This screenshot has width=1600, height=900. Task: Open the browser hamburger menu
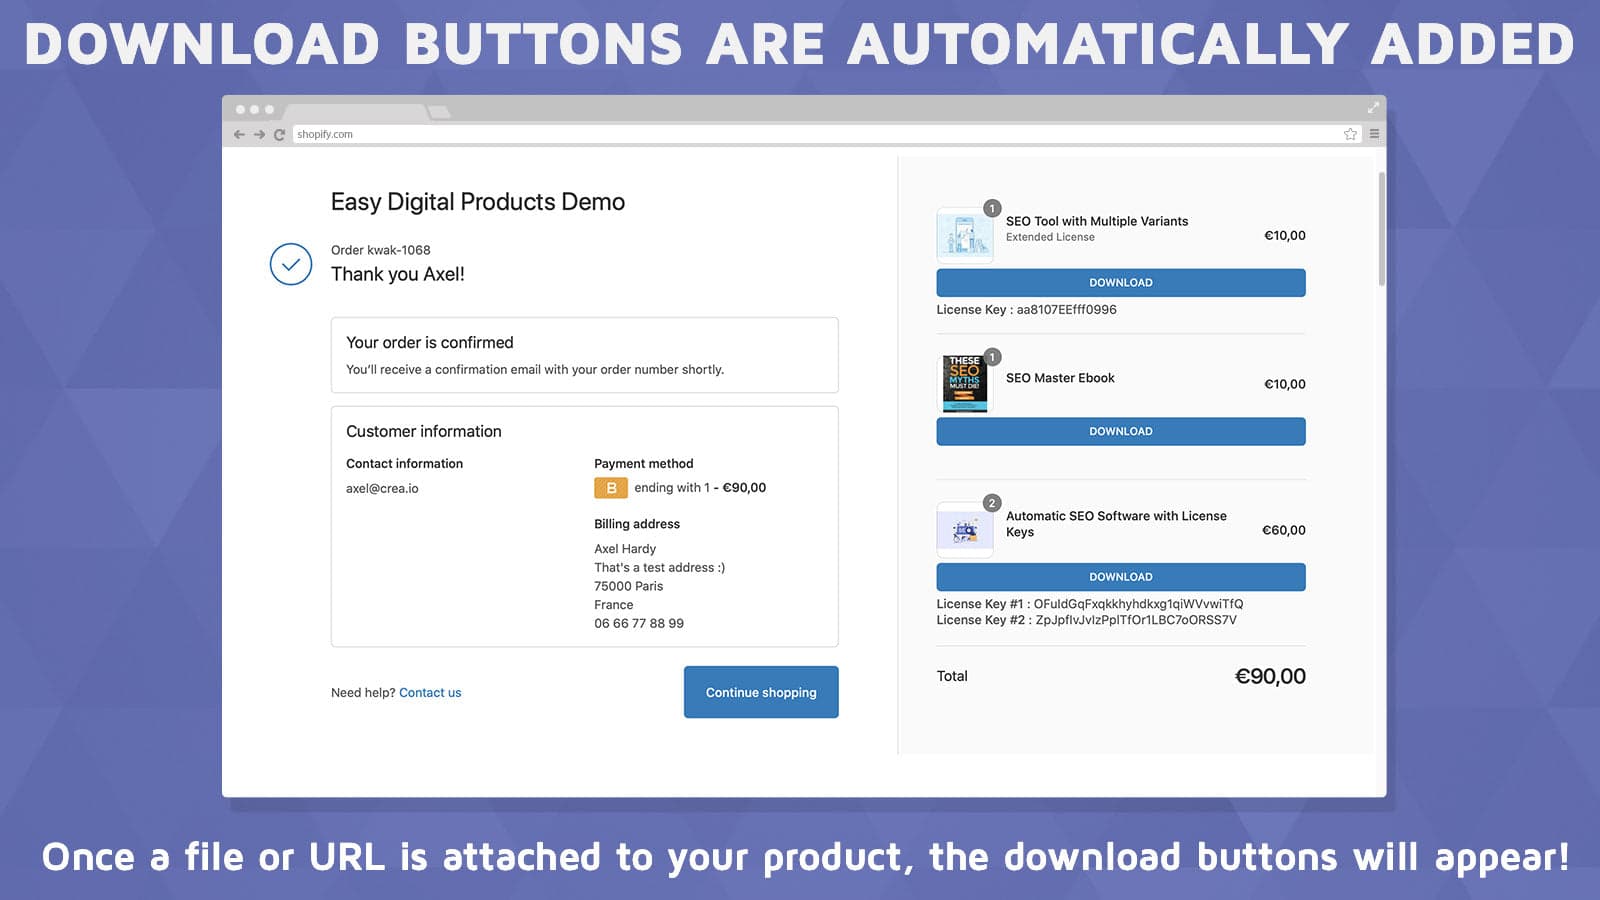pyautogui.click(x=1374, y=133)
